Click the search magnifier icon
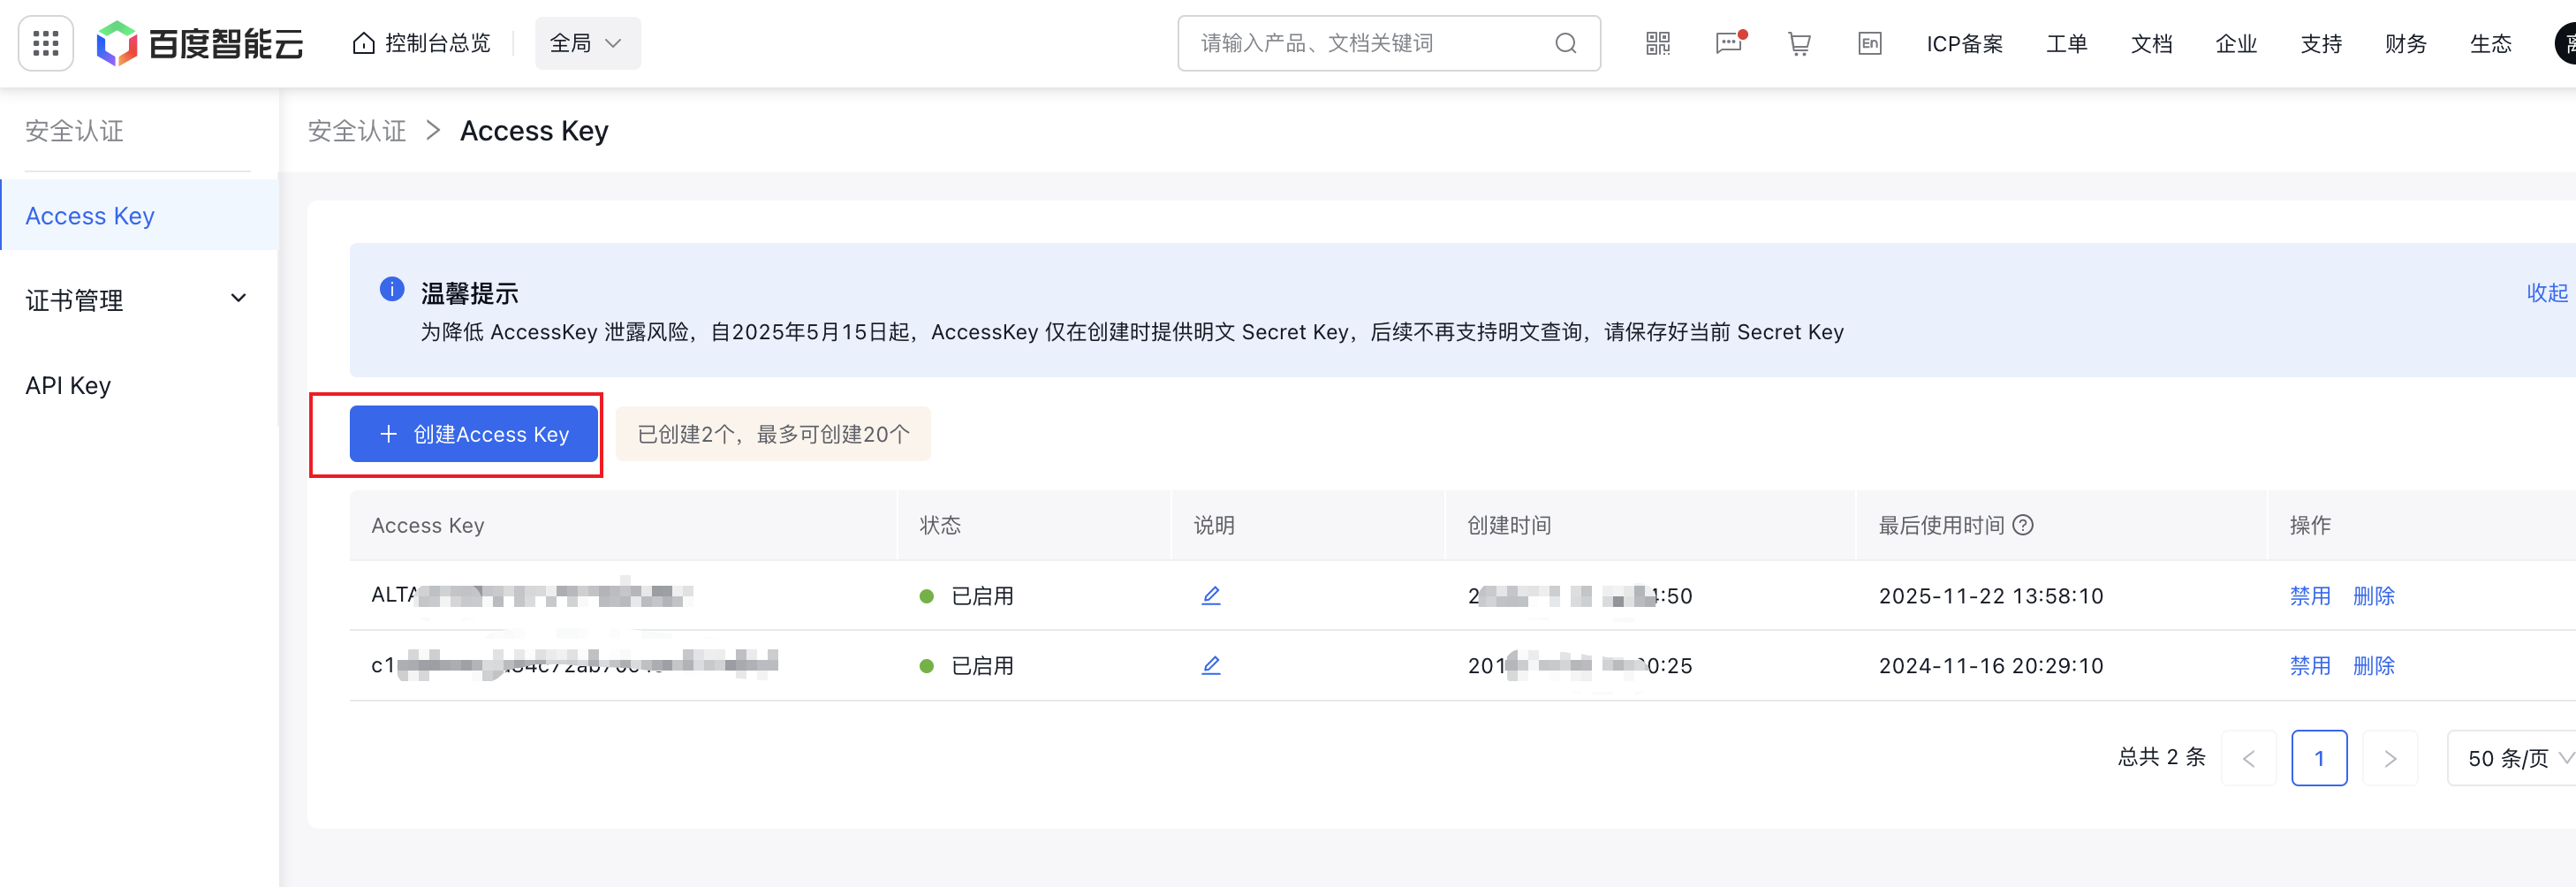The height and width of the screenshot is (887, 2576). pyautogui.click(x=1564, y=43)
